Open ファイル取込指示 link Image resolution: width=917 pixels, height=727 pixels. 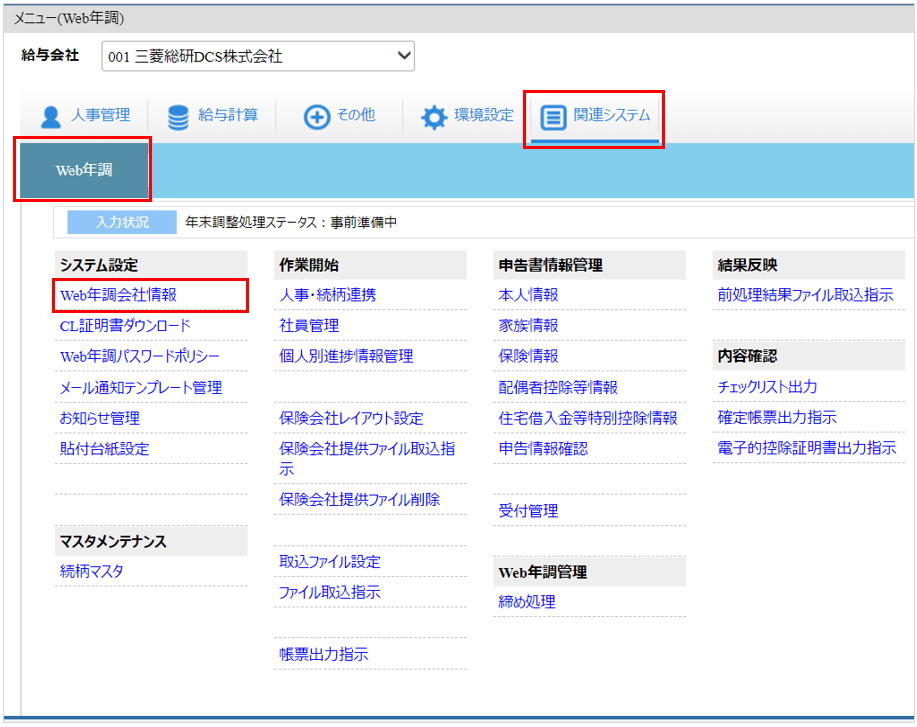pos(330,592)
